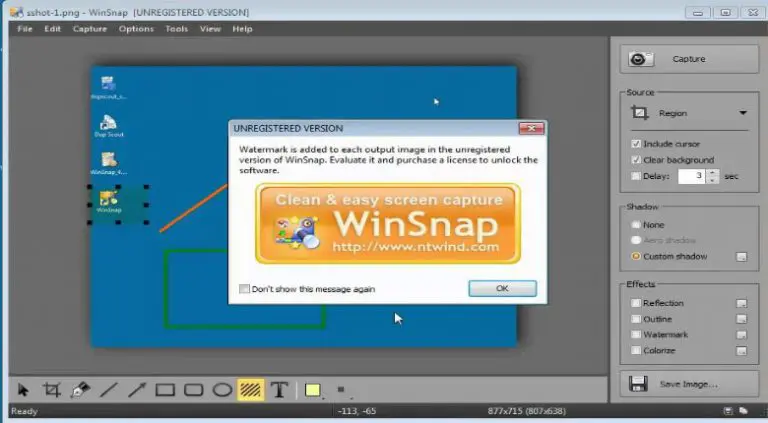Enable the Reflection effect checkbox

(636, 303)
